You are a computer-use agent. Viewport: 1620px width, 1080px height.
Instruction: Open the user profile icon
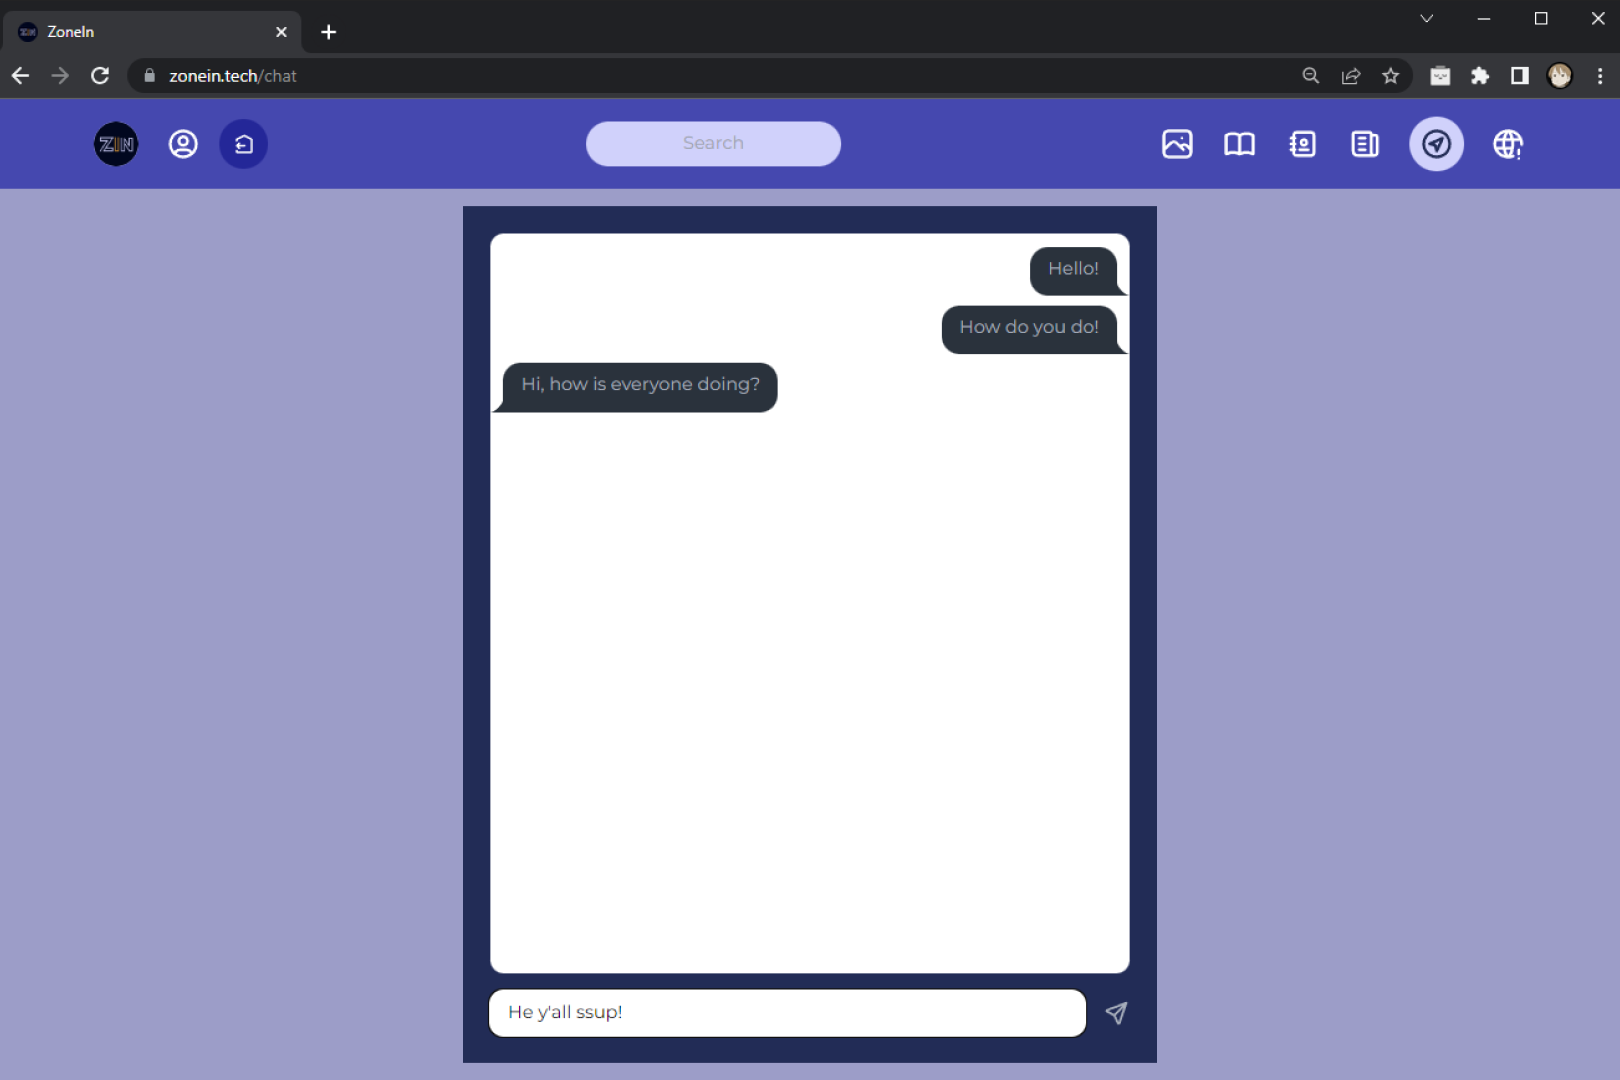click(x=183, y=143)
